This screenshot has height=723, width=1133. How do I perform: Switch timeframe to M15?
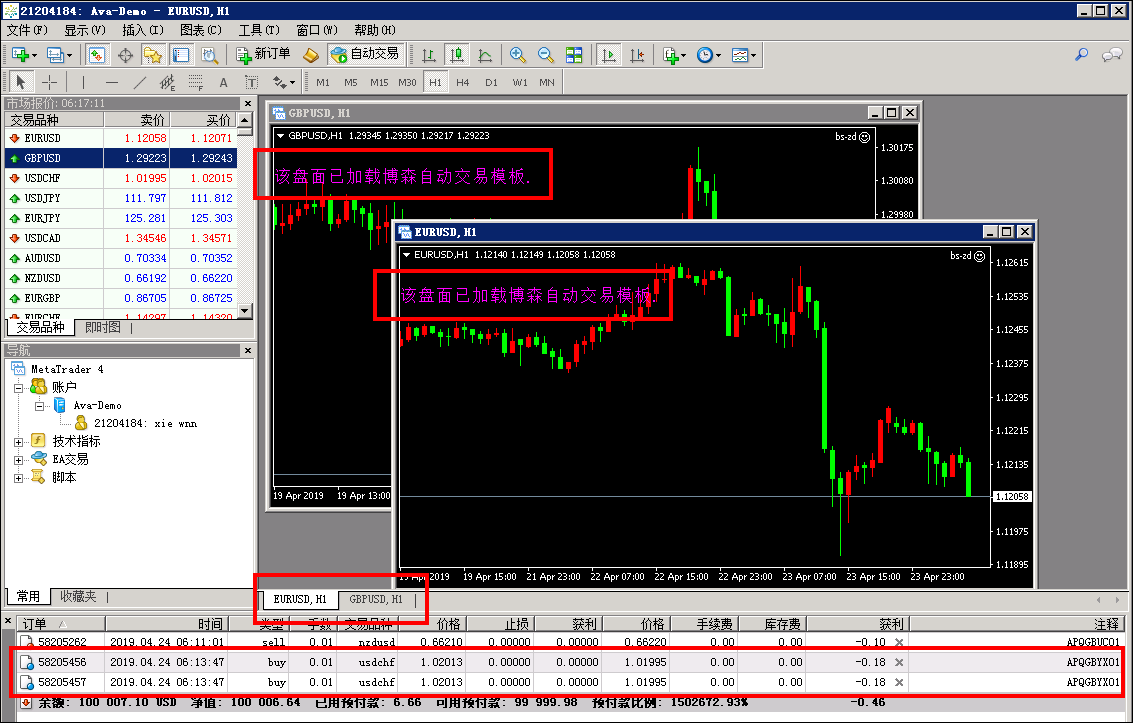pyautogui.click(x=379, y=82)
